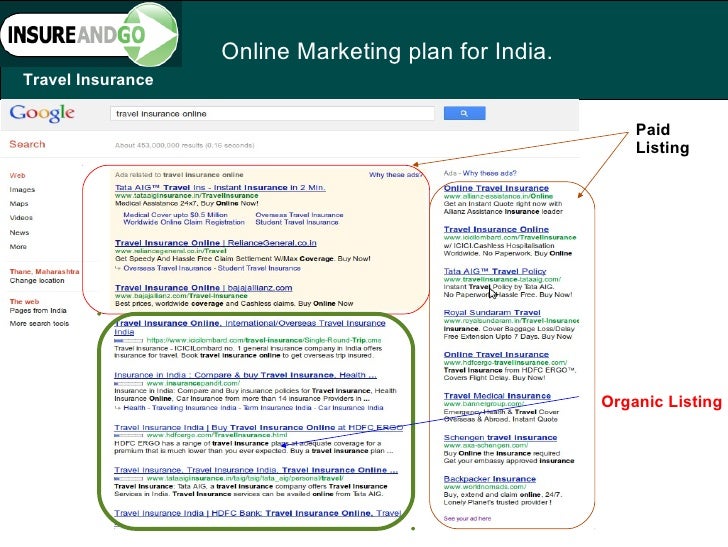Open 'Term Insurance India' sitelink
Image resolution: width=728 pixels, height=547 pixels.
[x=277, y=407]
